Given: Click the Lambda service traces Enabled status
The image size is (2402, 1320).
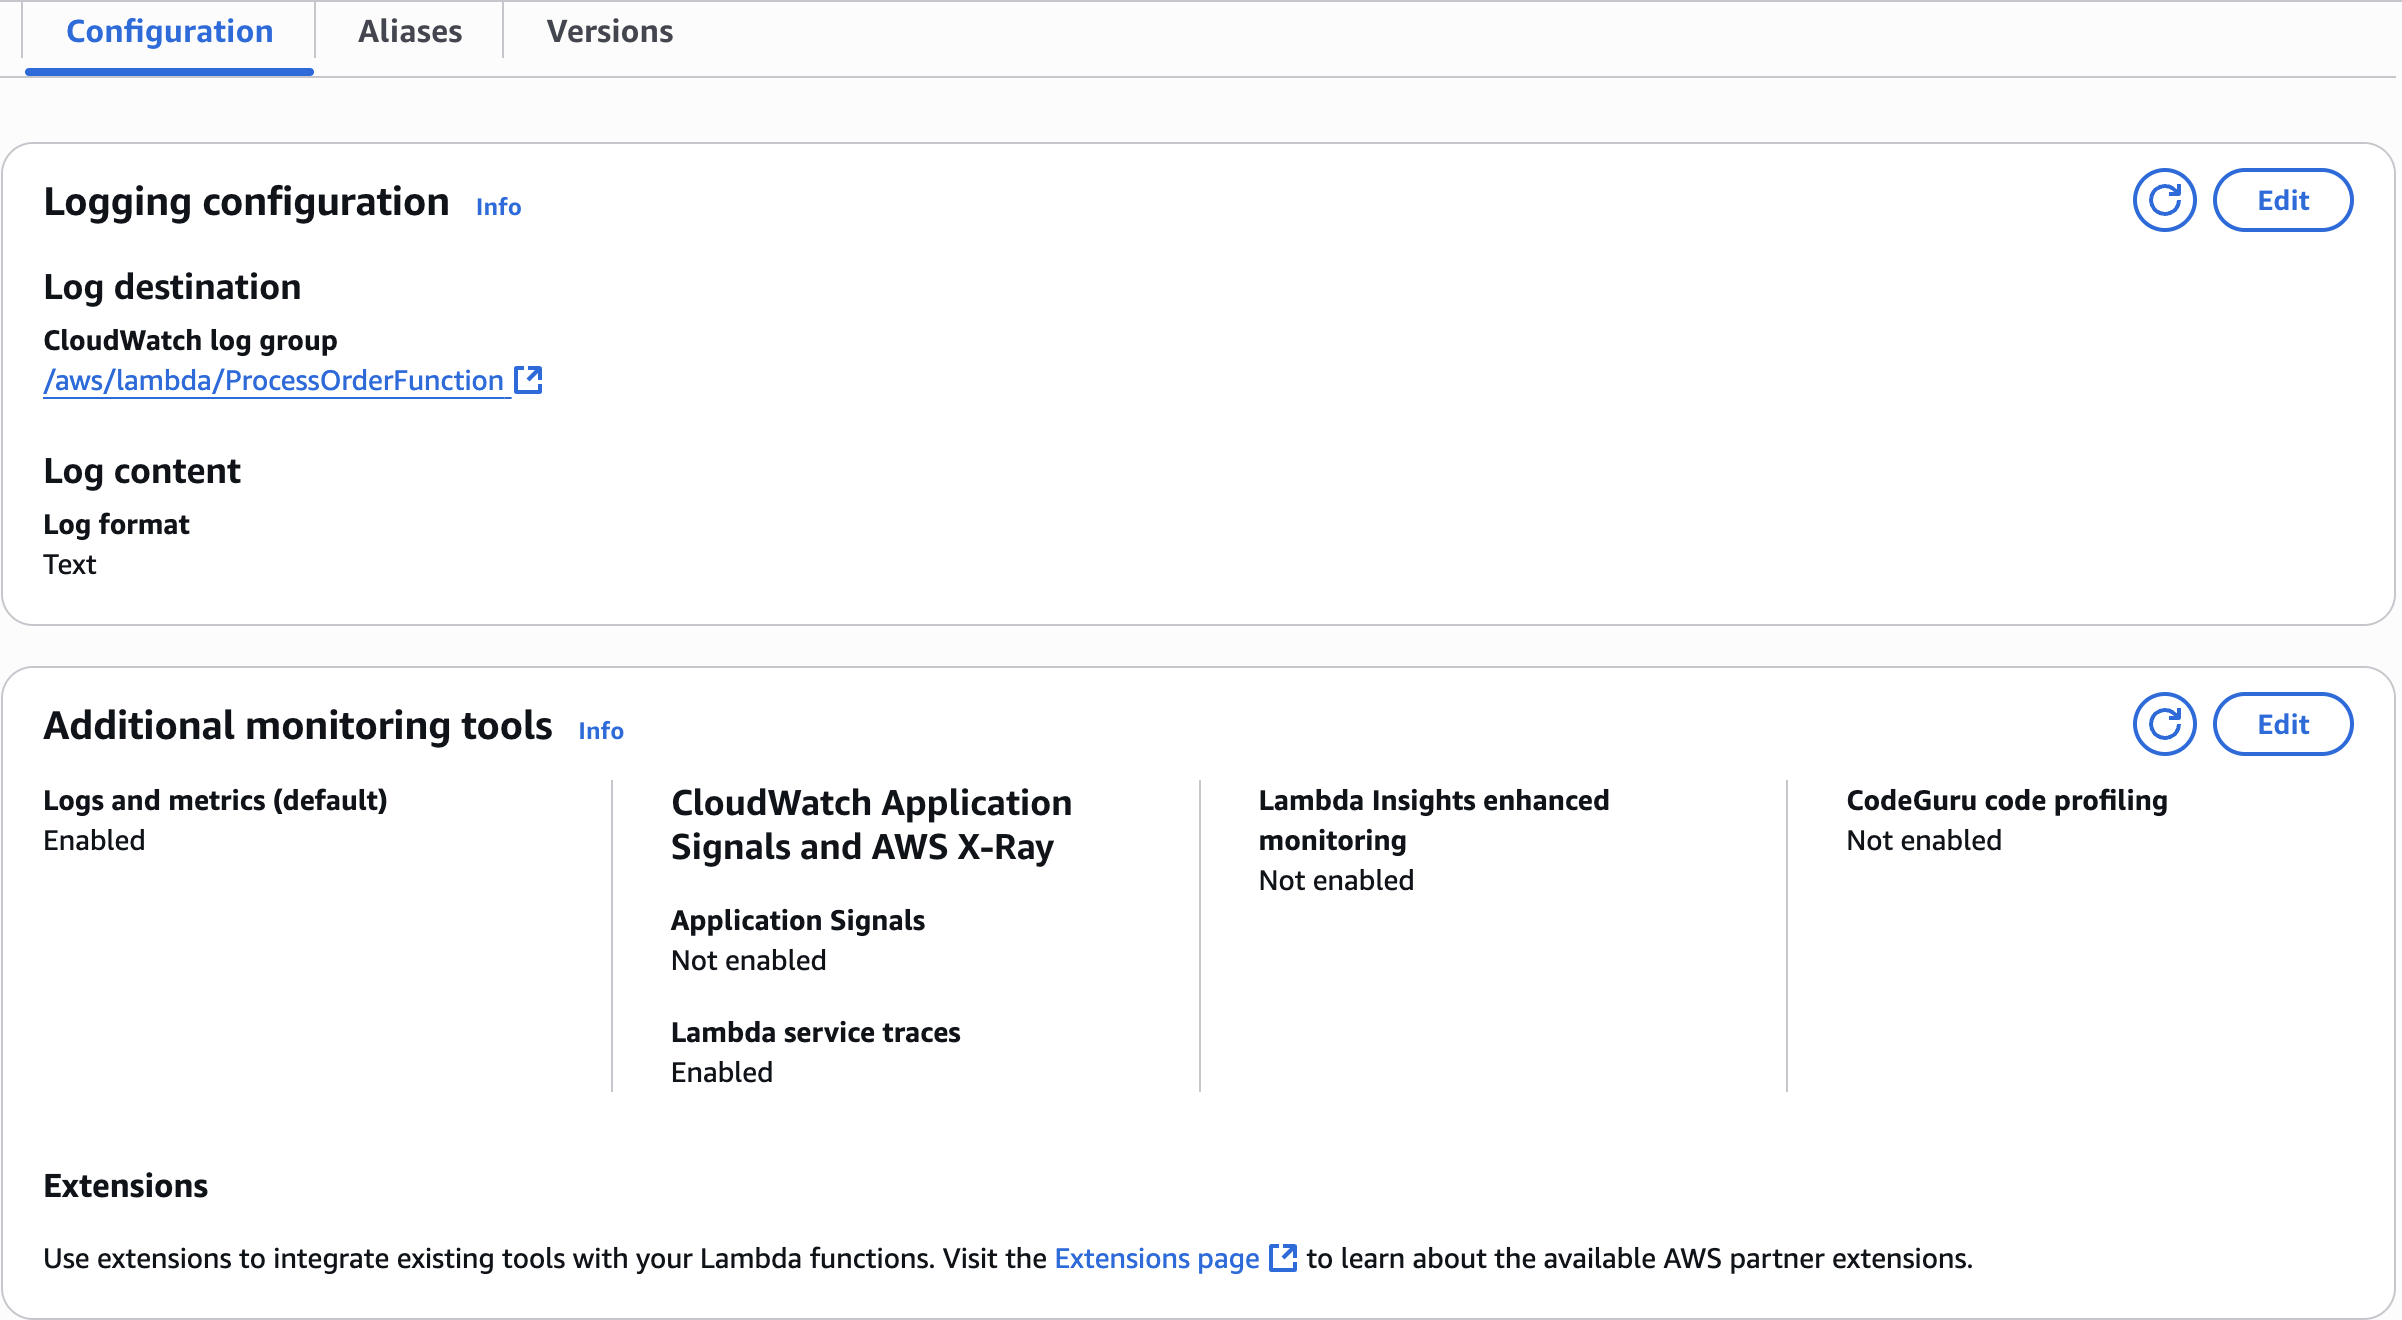Looking at the screenshot, I should (x=721, y=1072).
